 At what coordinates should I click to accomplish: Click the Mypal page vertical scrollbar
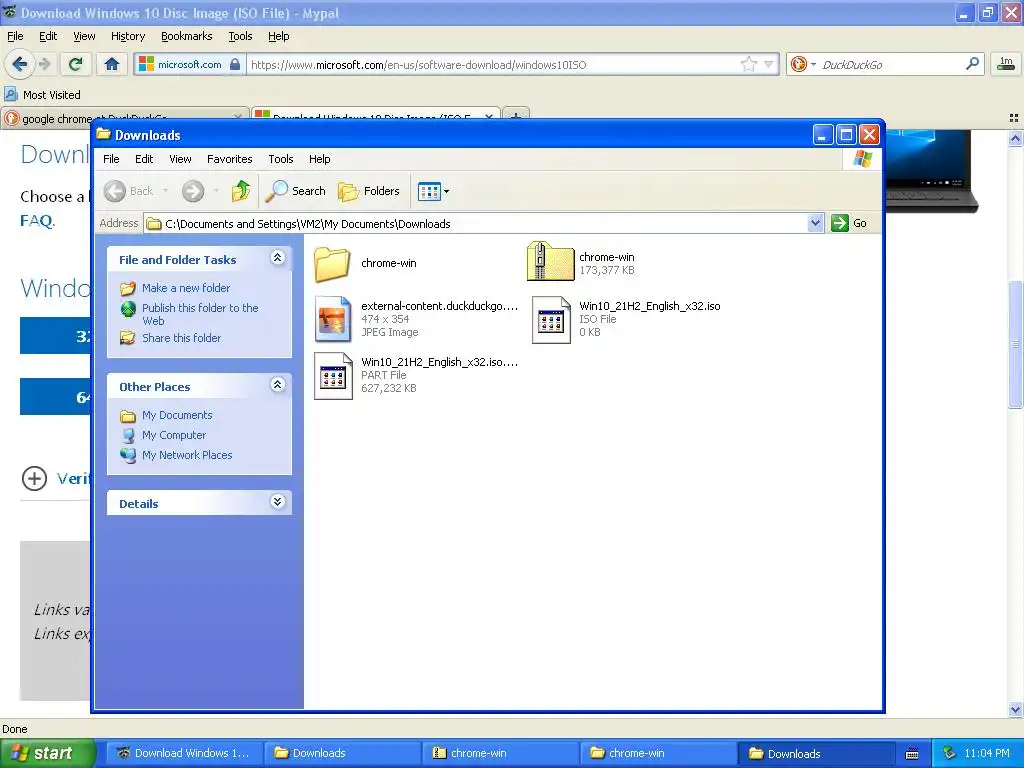1015,344
